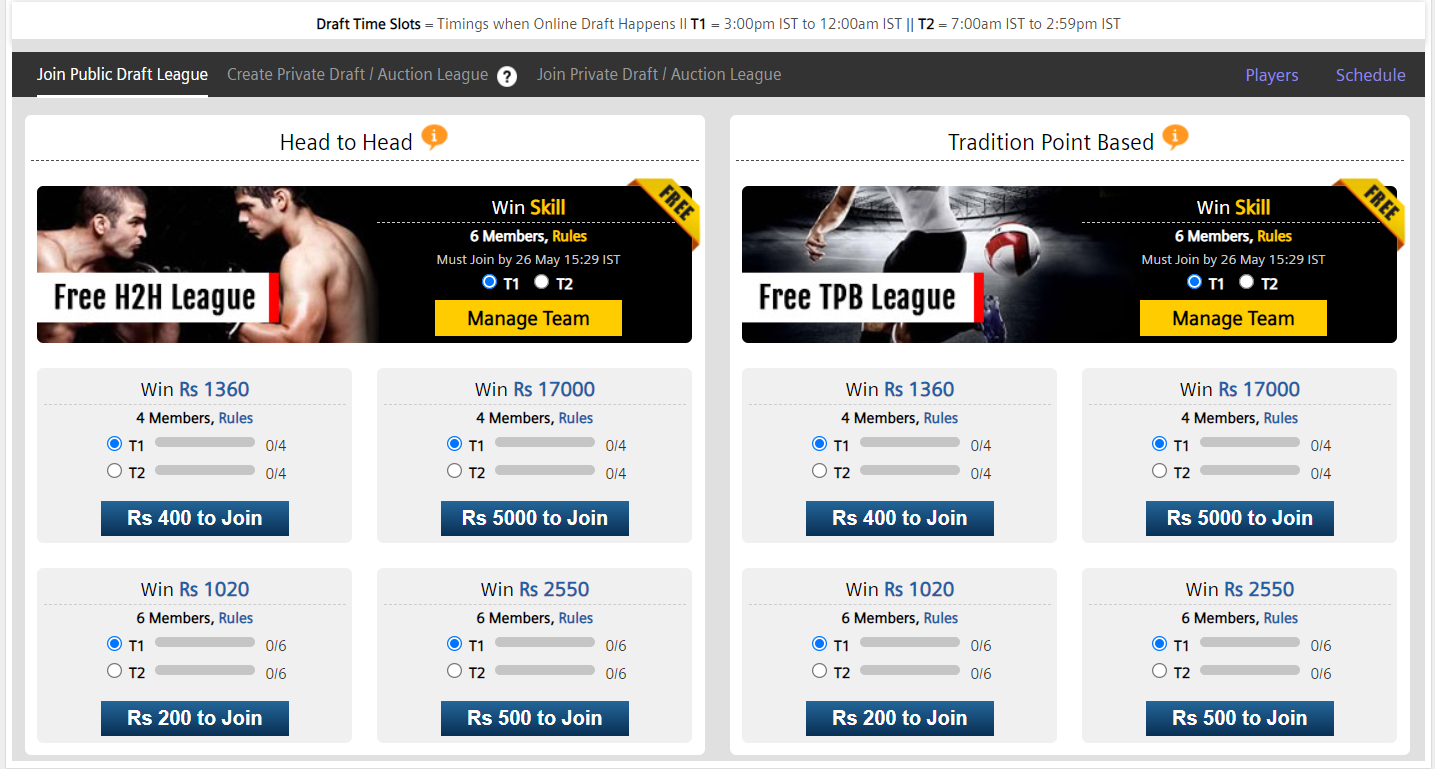
Task: Click the help question mark icon
Action: tap(507, 76)
